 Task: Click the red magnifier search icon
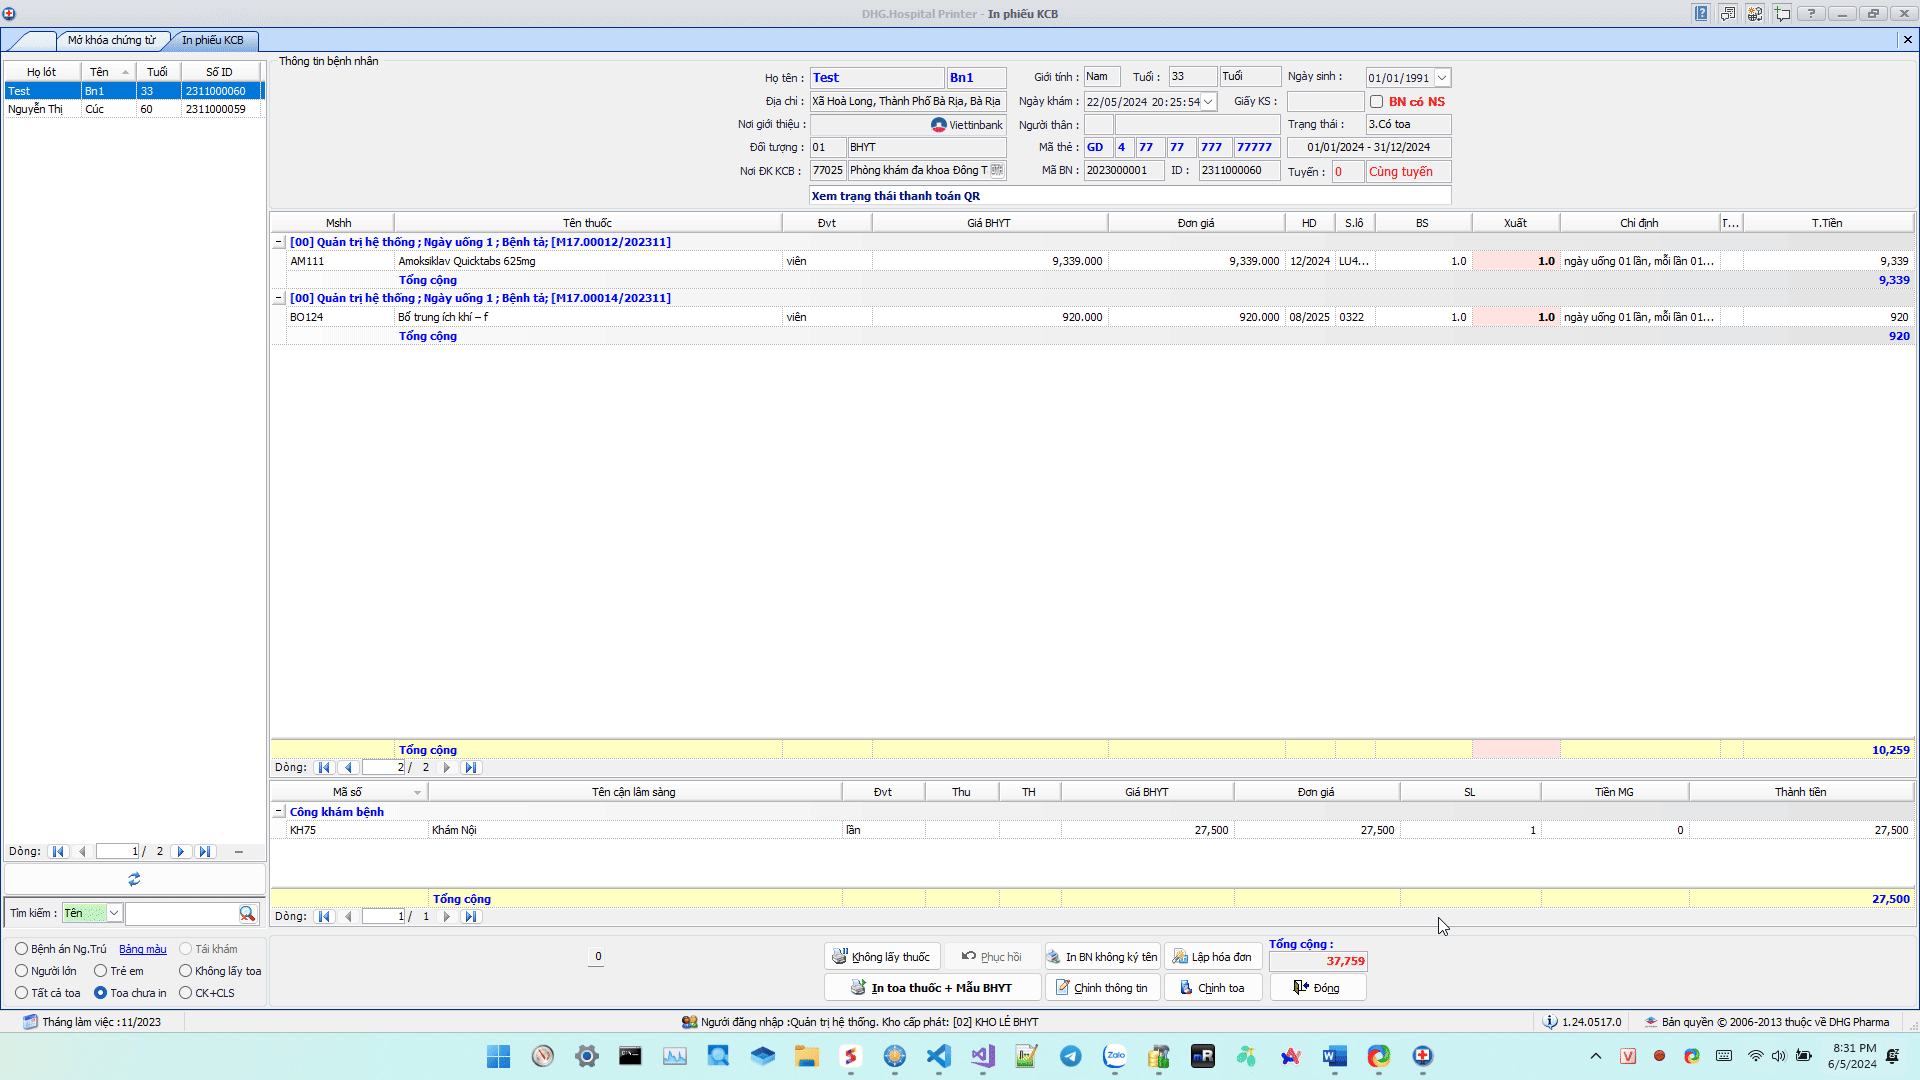(247, 913)
